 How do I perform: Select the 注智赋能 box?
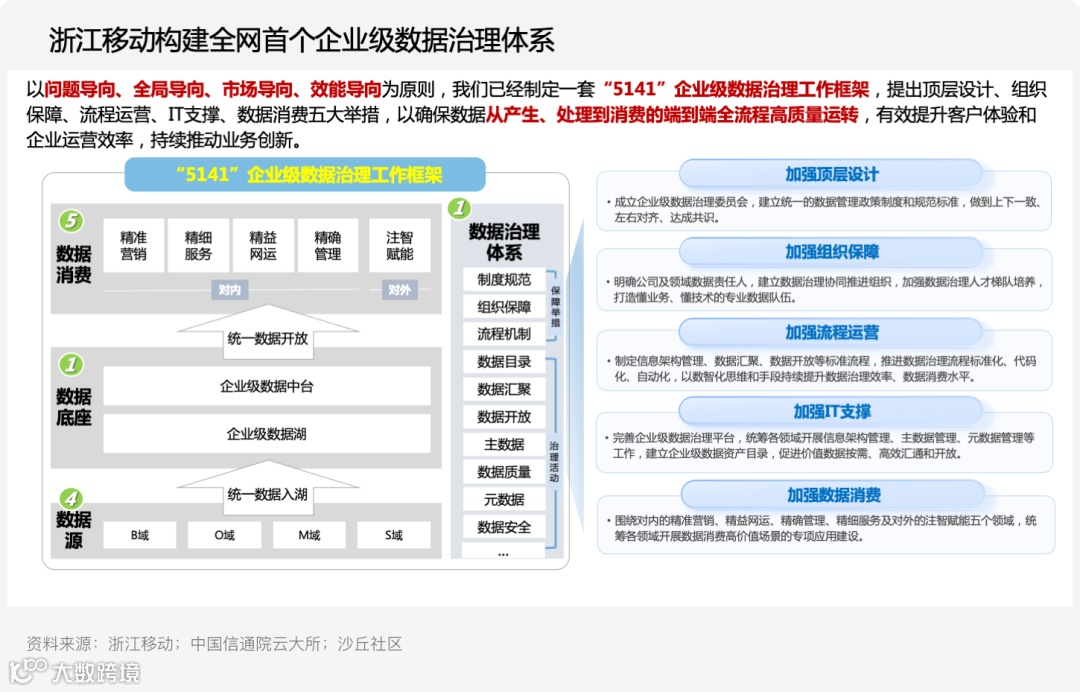coord(399,246)
